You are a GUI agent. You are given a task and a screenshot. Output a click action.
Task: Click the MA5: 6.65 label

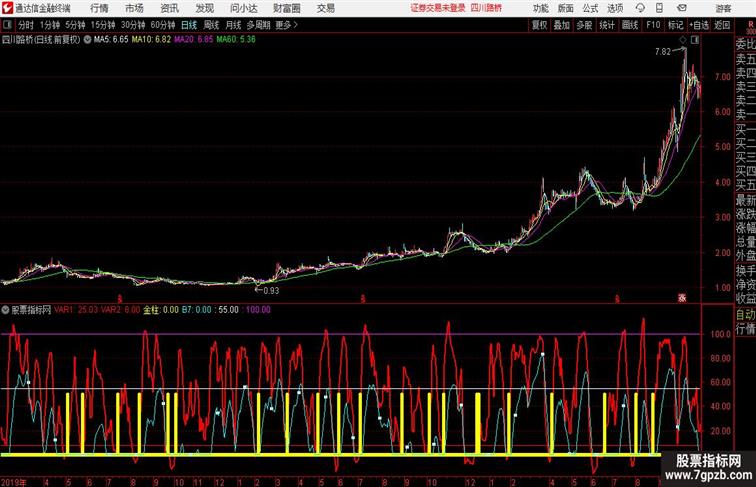[x=111, y=40]
